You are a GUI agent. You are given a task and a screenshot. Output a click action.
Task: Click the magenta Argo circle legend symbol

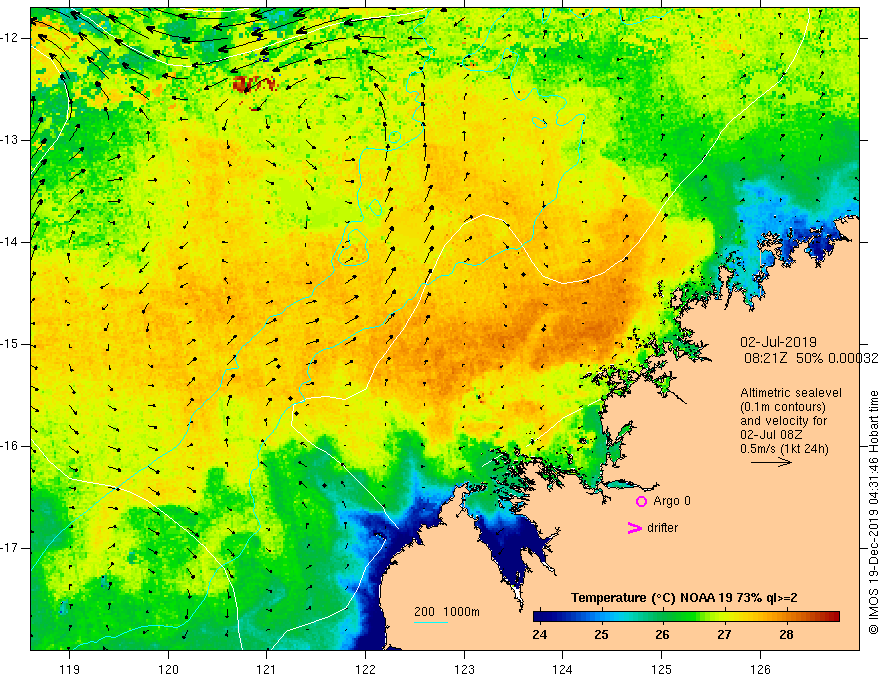click(641, 501)
